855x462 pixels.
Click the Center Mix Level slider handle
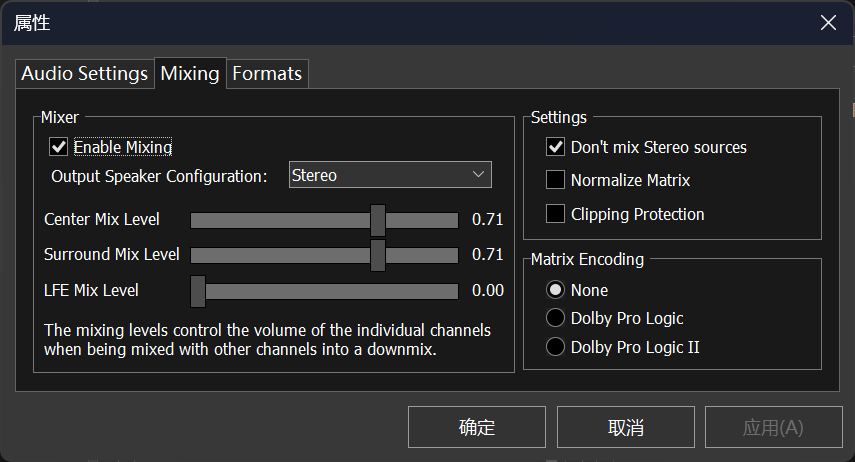[x=378, y=219]
